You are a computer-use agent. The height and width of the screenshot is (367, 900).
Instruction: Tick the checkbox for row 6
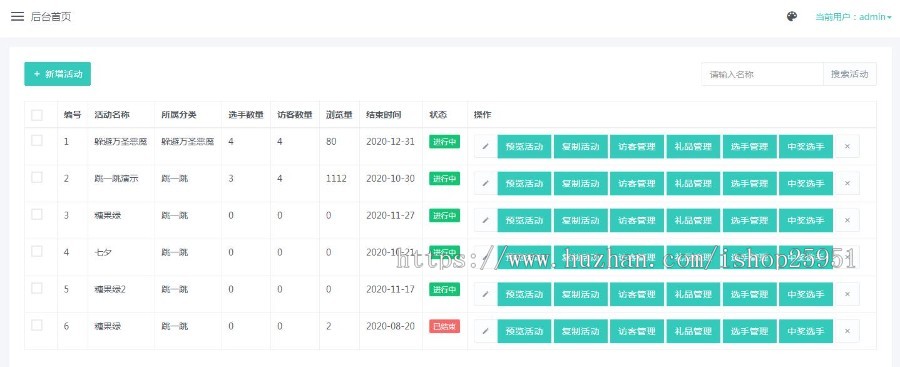point(37,325)
